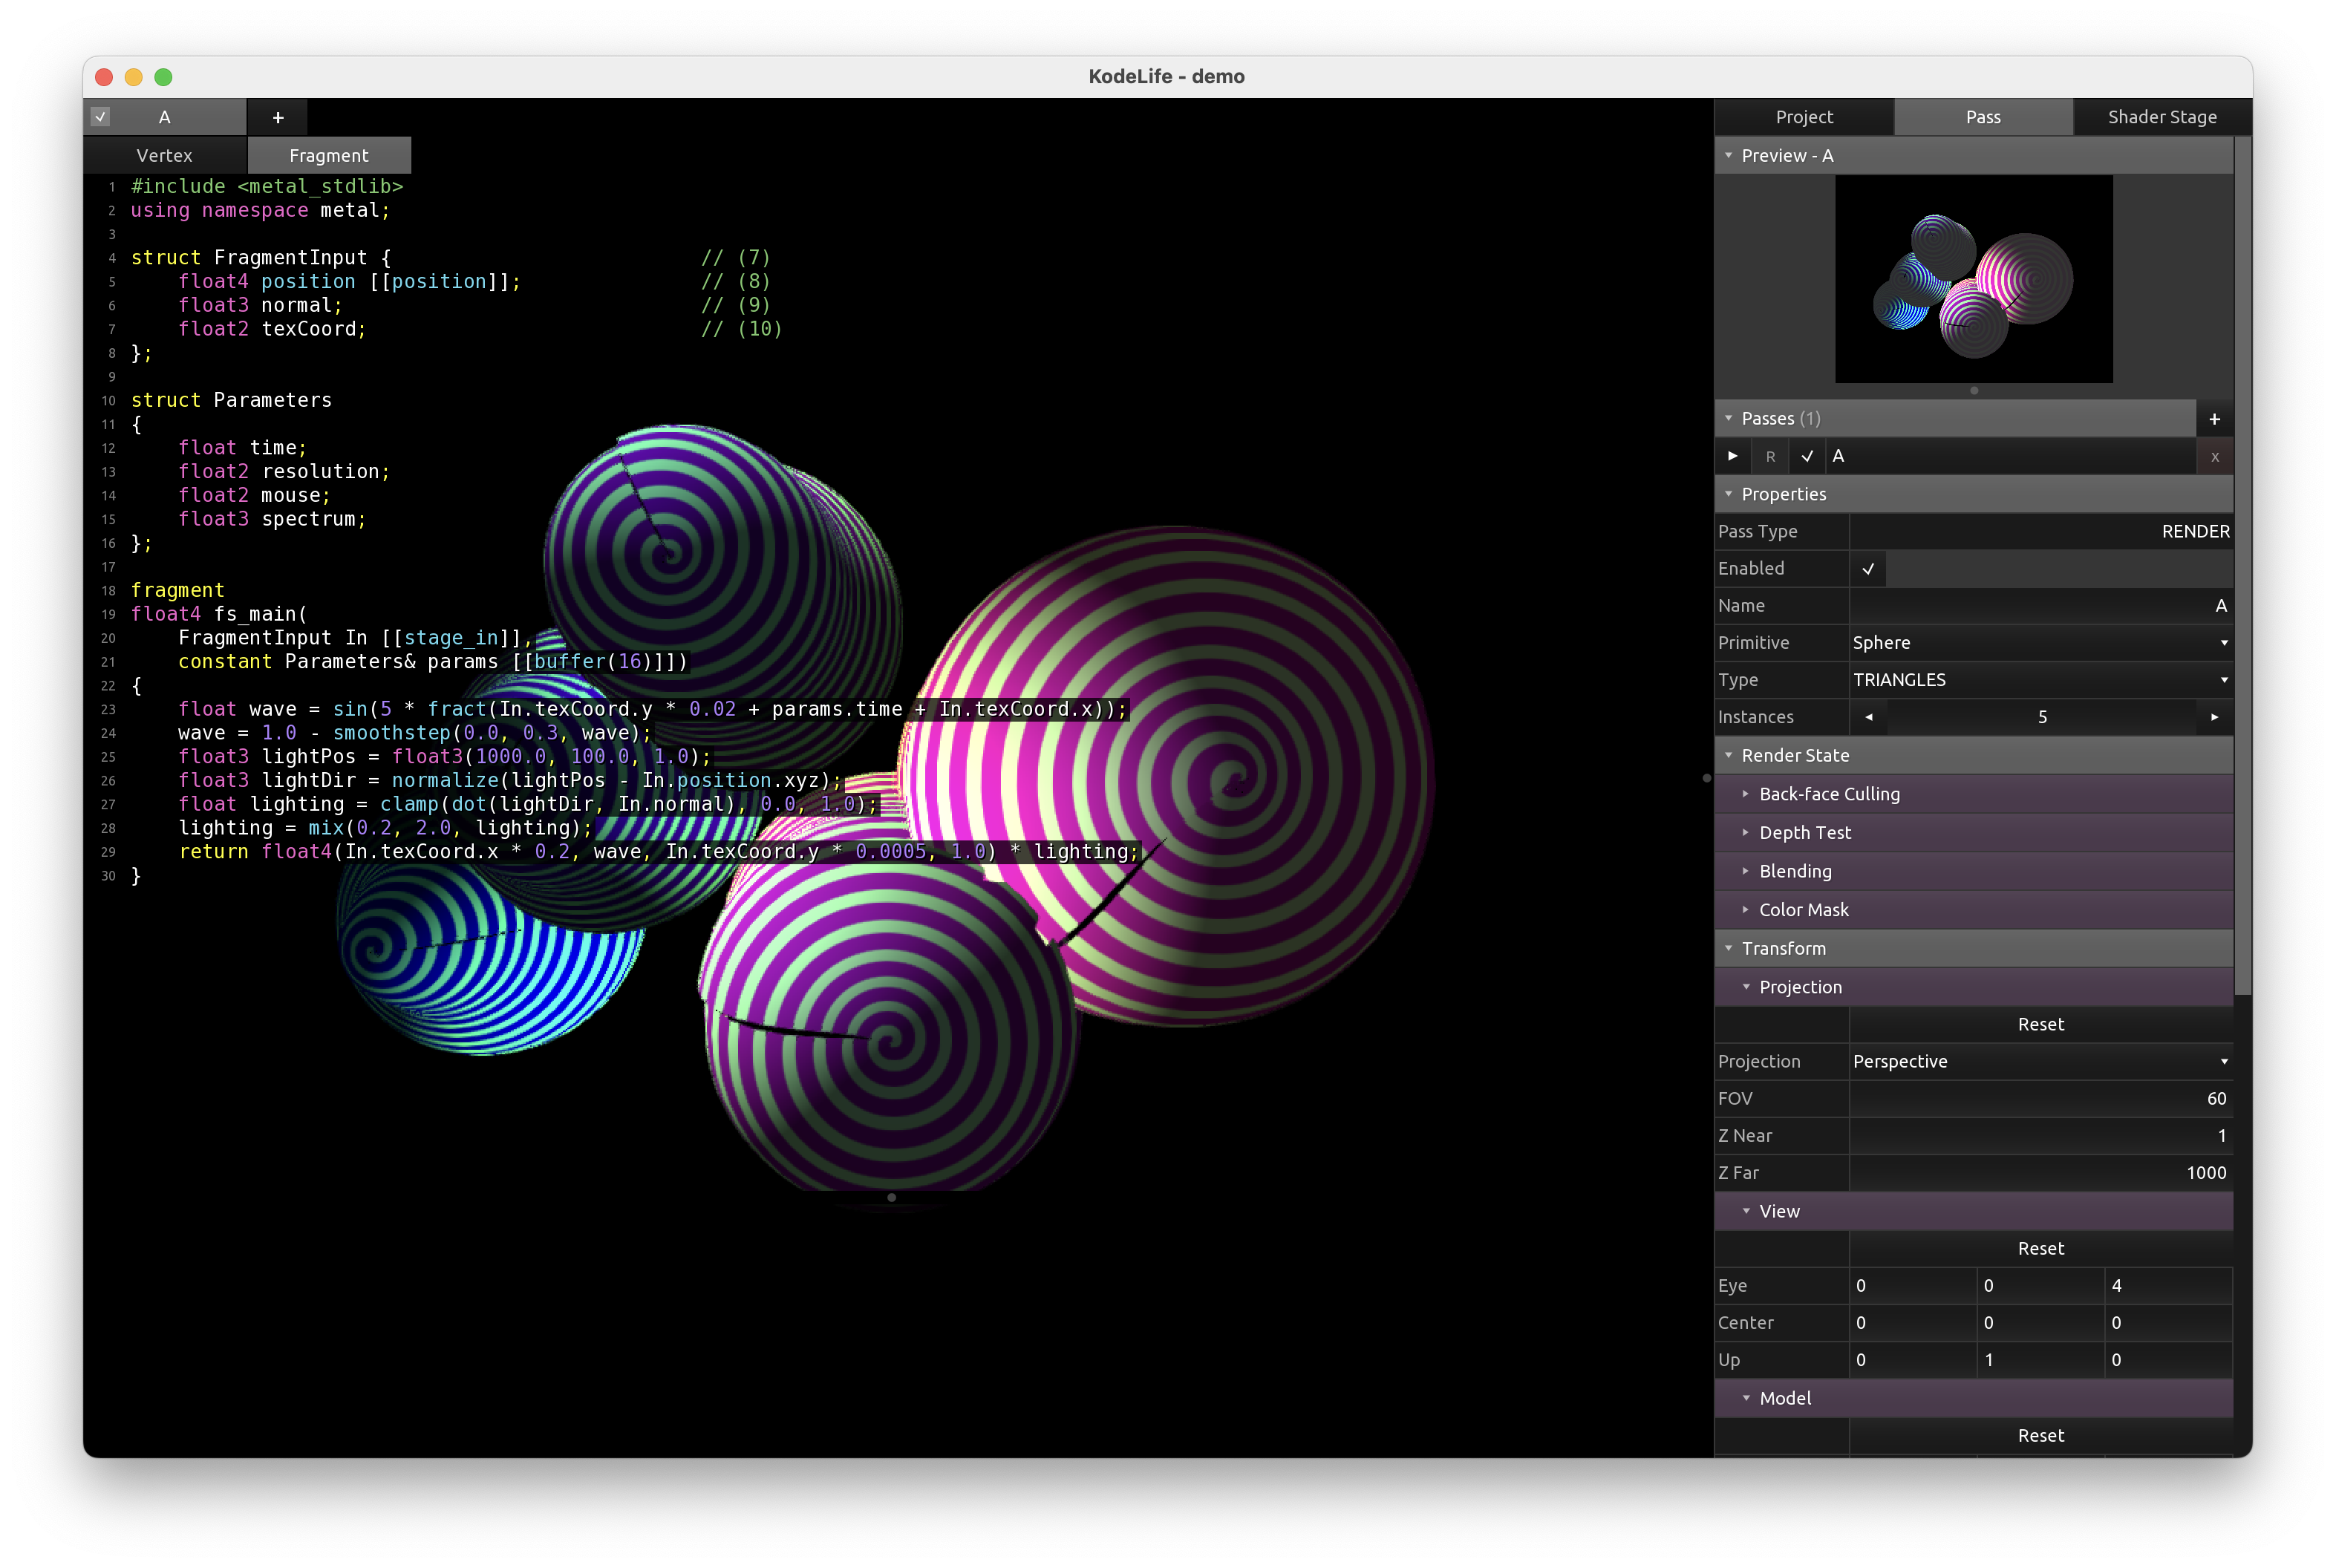
Task: Open the Shader Stage tab
Action: pos(2161,117)
